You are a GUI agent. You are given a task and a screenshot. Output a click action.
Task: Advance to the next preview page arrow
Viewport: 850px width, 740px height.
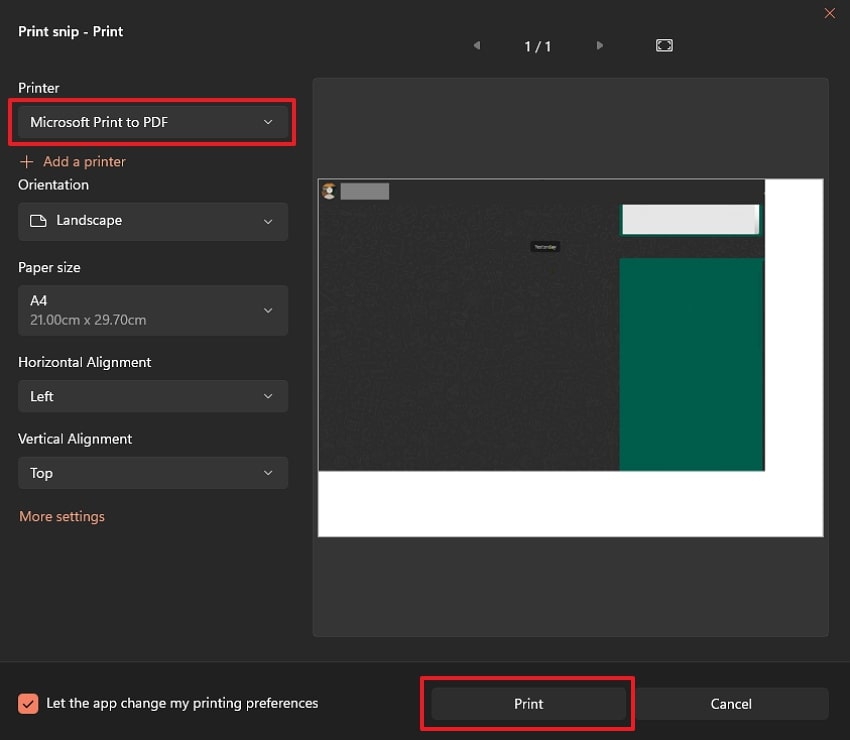pos(600,46)
